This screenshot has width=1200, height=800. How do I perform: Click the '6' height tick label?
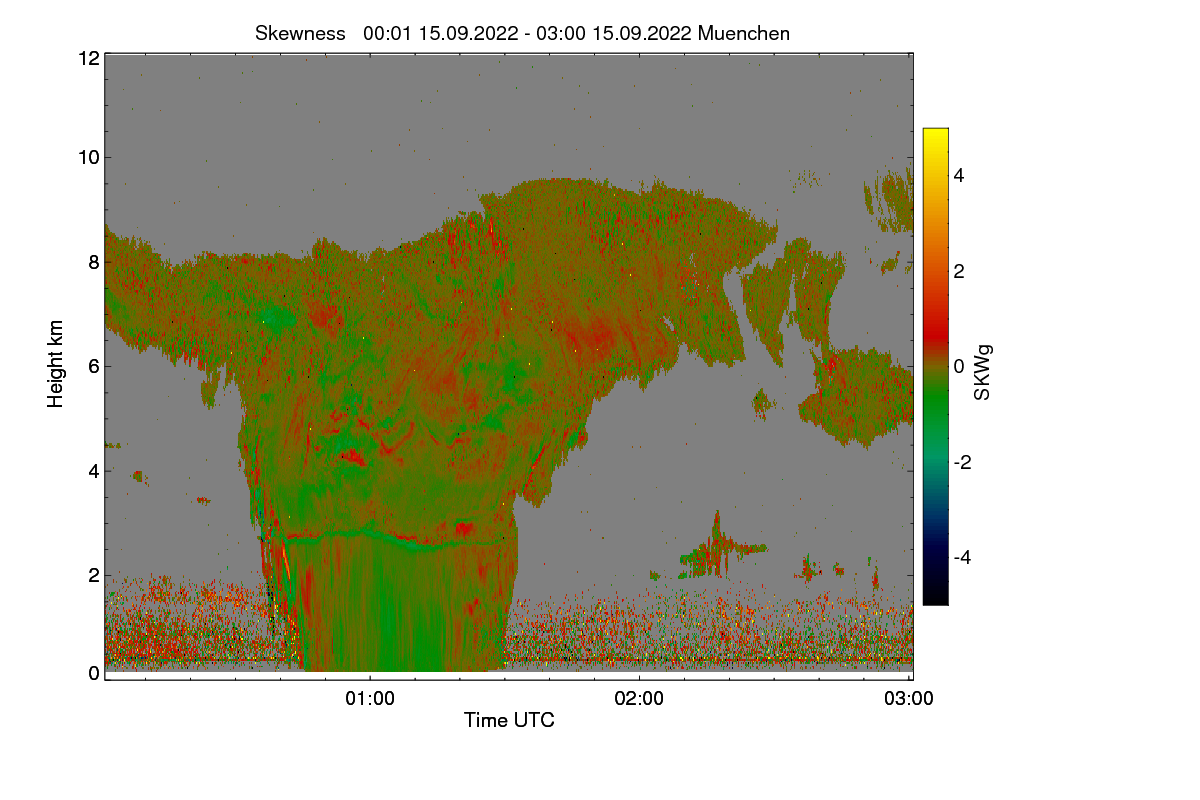[x=94, y=366]
